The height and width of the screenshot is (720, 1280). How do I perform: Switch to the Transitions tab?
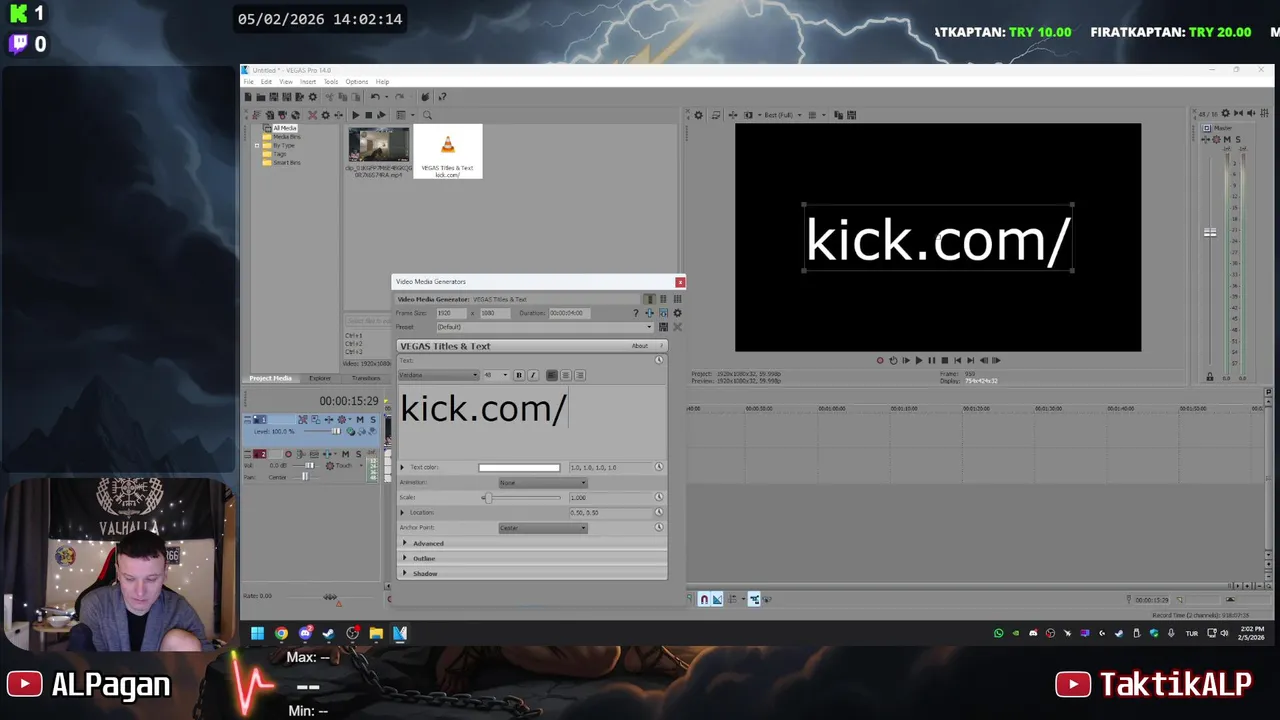(366, 378)
